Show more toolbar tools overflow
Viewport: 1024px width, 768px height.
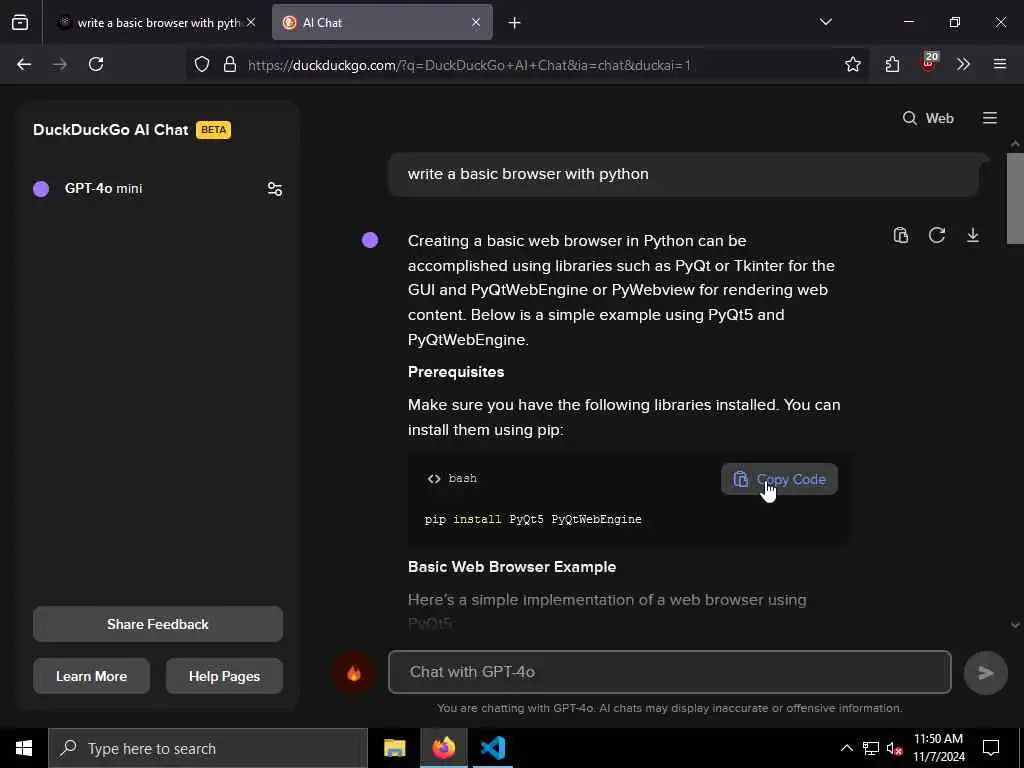[x=963, y=64]
